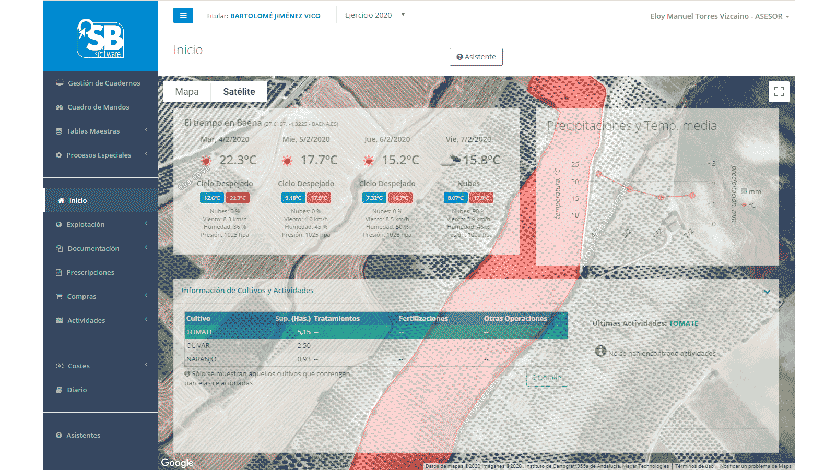Switch map view to Mapa
The width and height of the screenshot is (836, 470).
click(x=187, y=91)
